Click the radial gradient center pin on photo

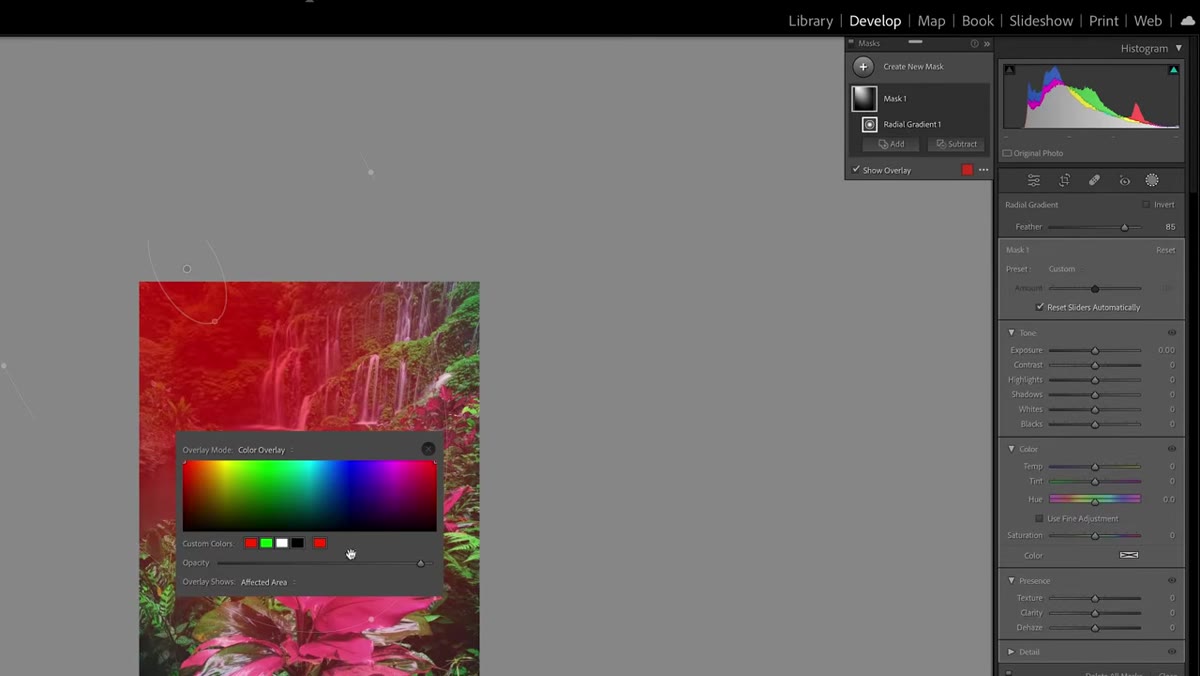coord(187,269)
